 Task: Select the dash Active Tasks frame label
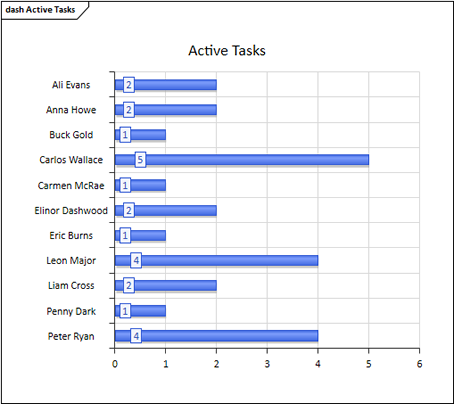pyautogui.click(x=40, y=10)
